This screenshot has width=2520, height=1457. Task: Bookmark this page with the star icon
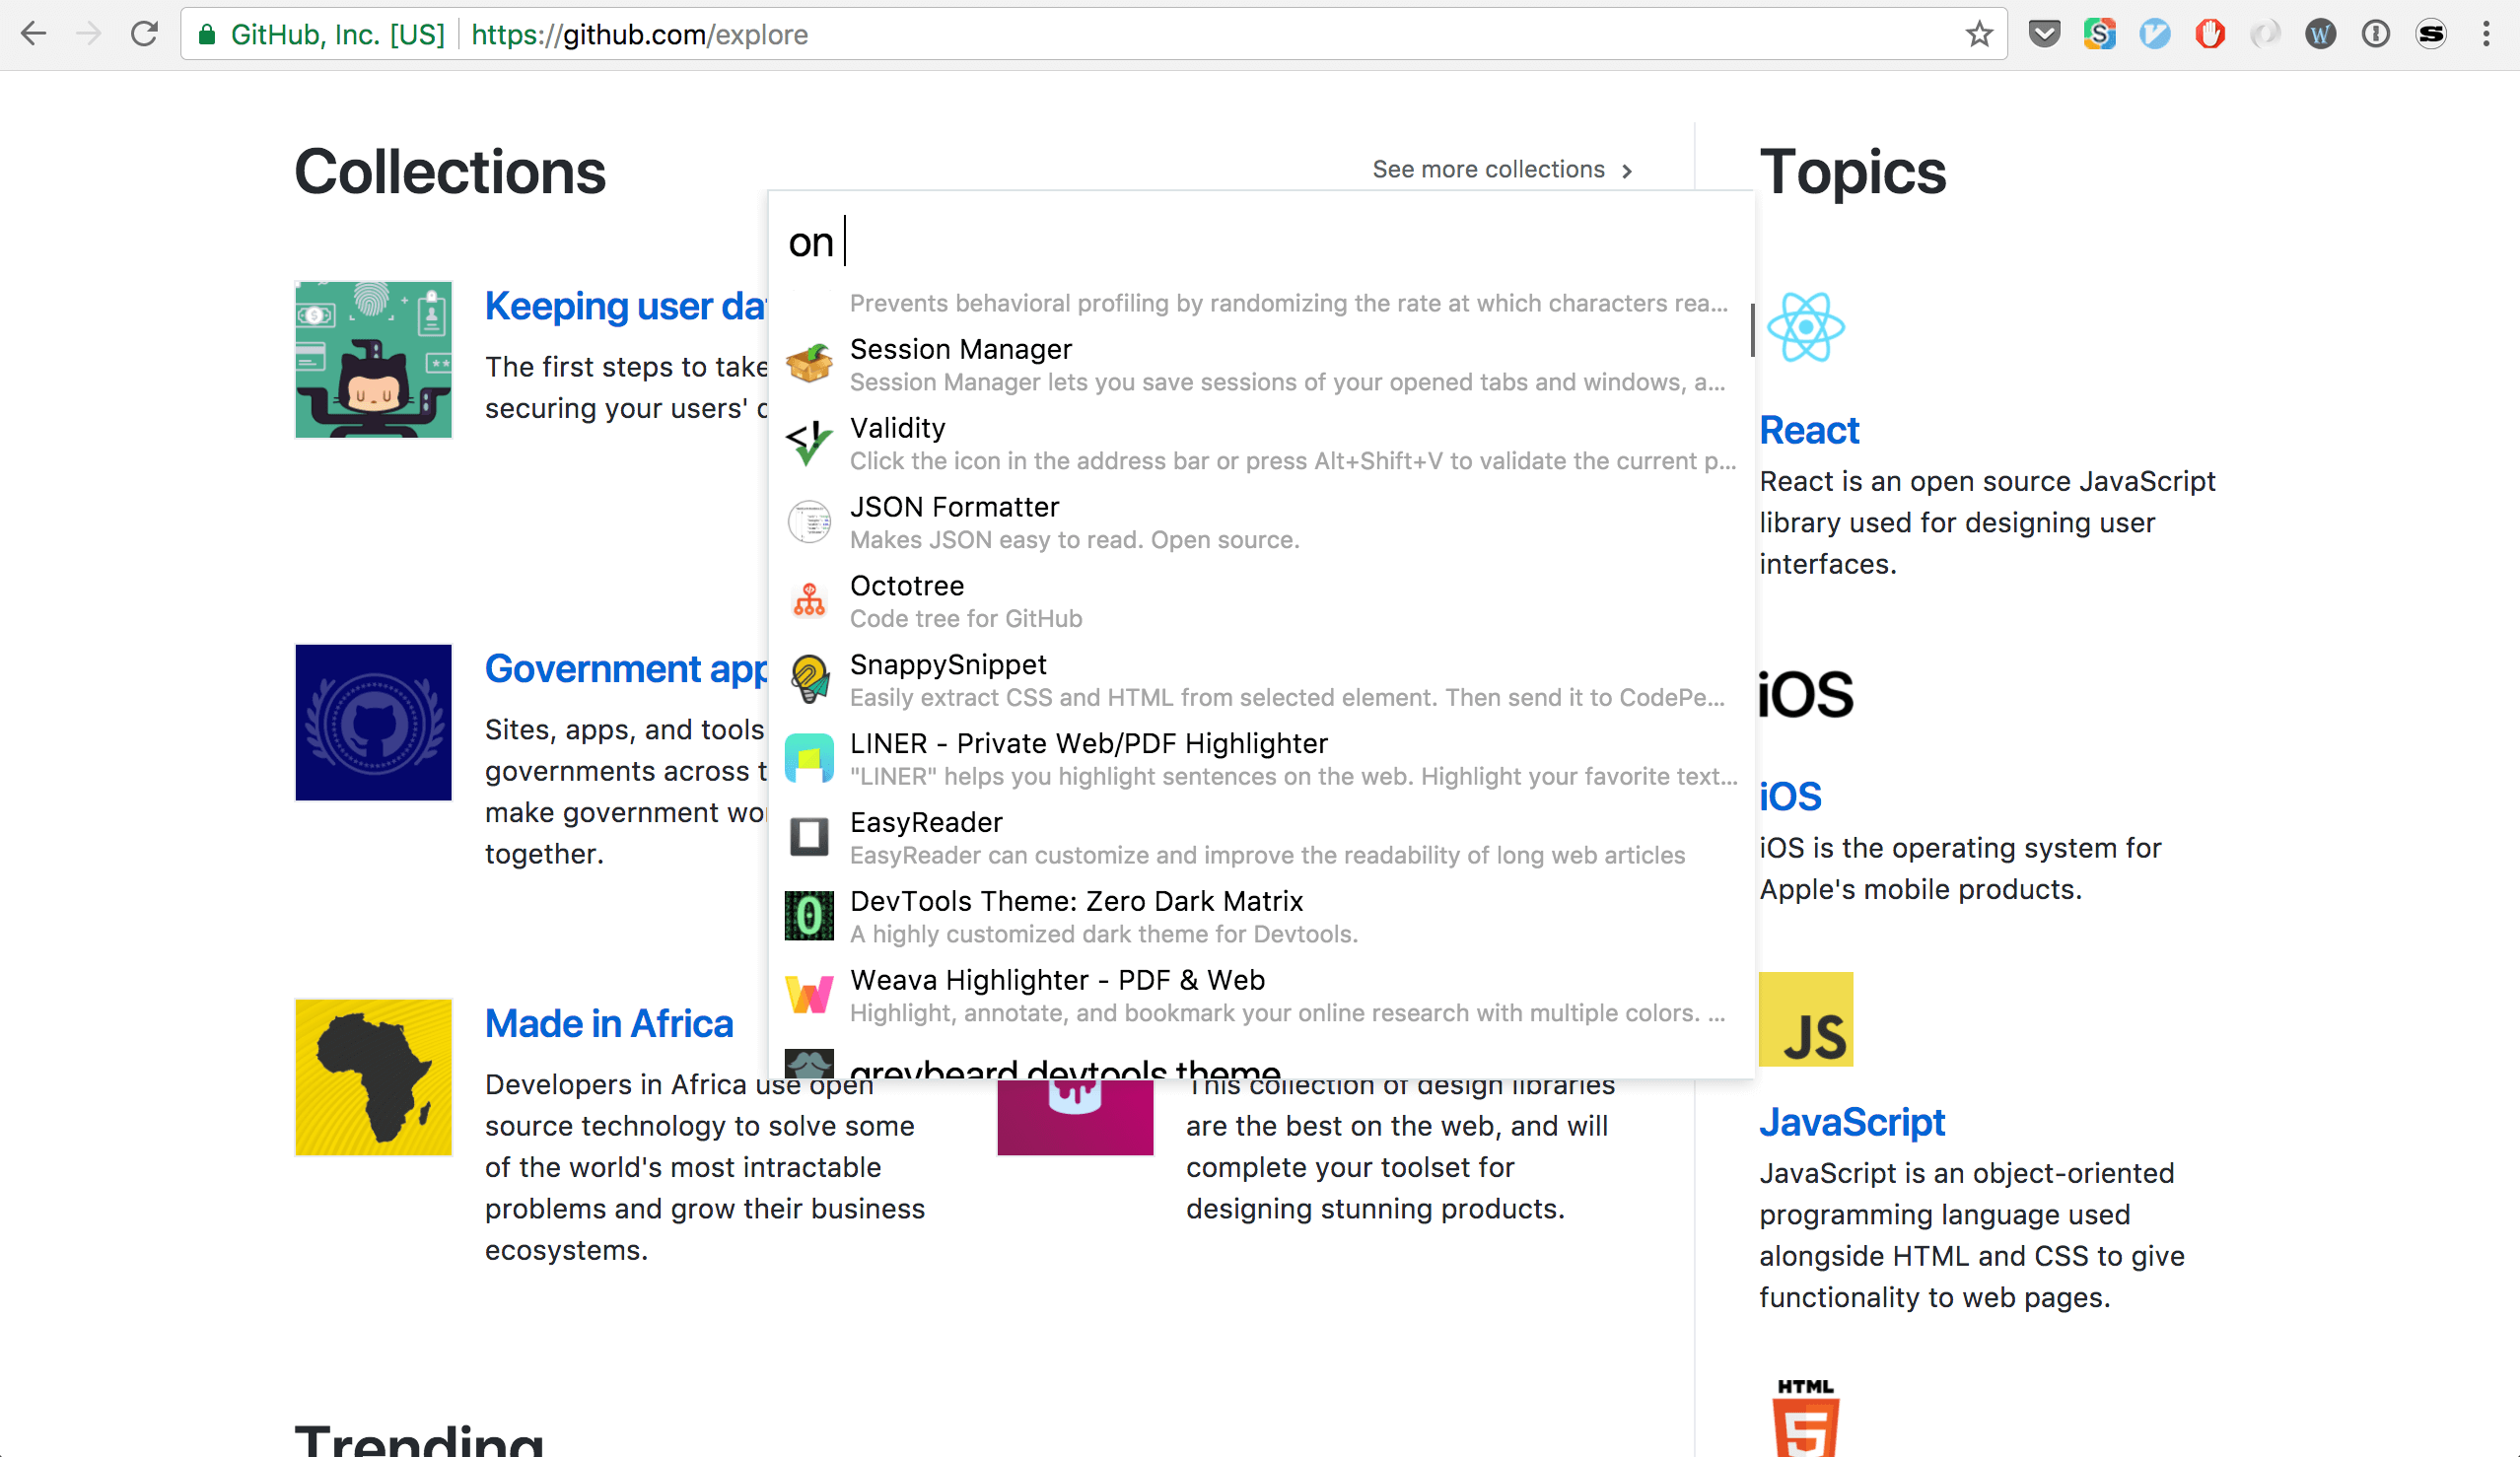point(1979,34)
